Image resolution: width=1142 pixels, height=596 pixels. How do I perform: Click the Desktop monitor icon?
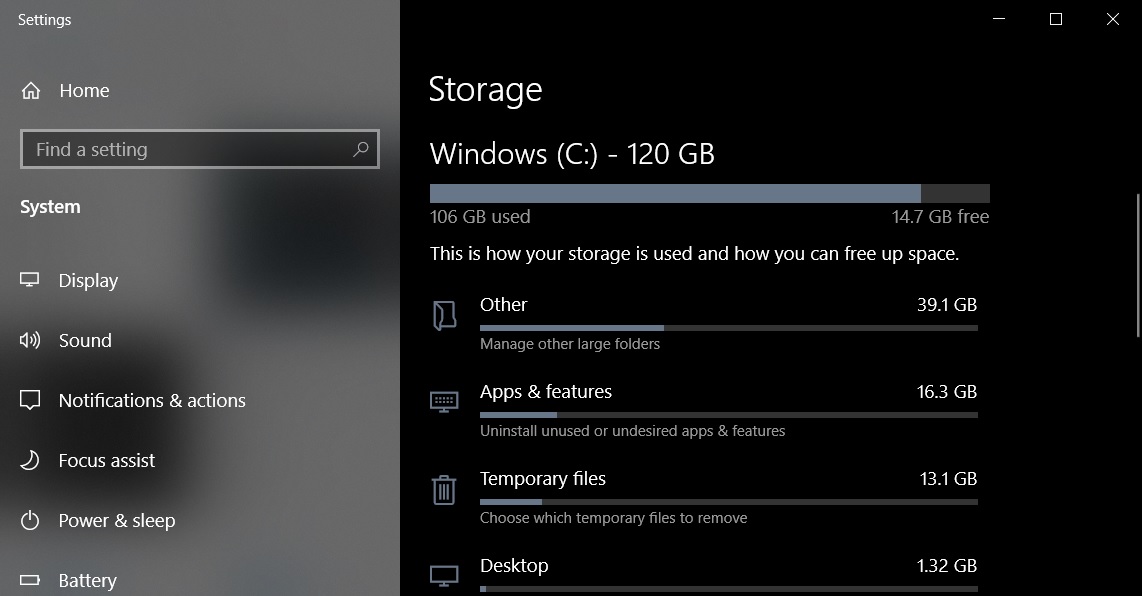pos(444,575)
